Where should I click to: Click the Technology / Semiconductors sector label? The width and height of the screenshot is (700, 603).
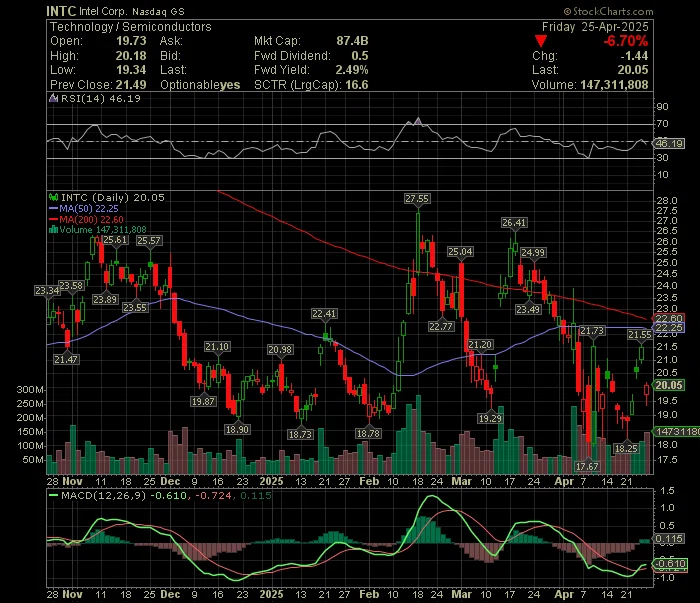[x=130, y=27]
